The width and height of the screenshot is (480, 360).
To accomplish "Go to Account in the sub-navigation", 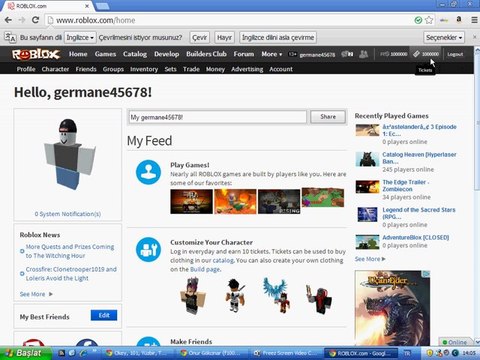I will click(x=281, y=69).
